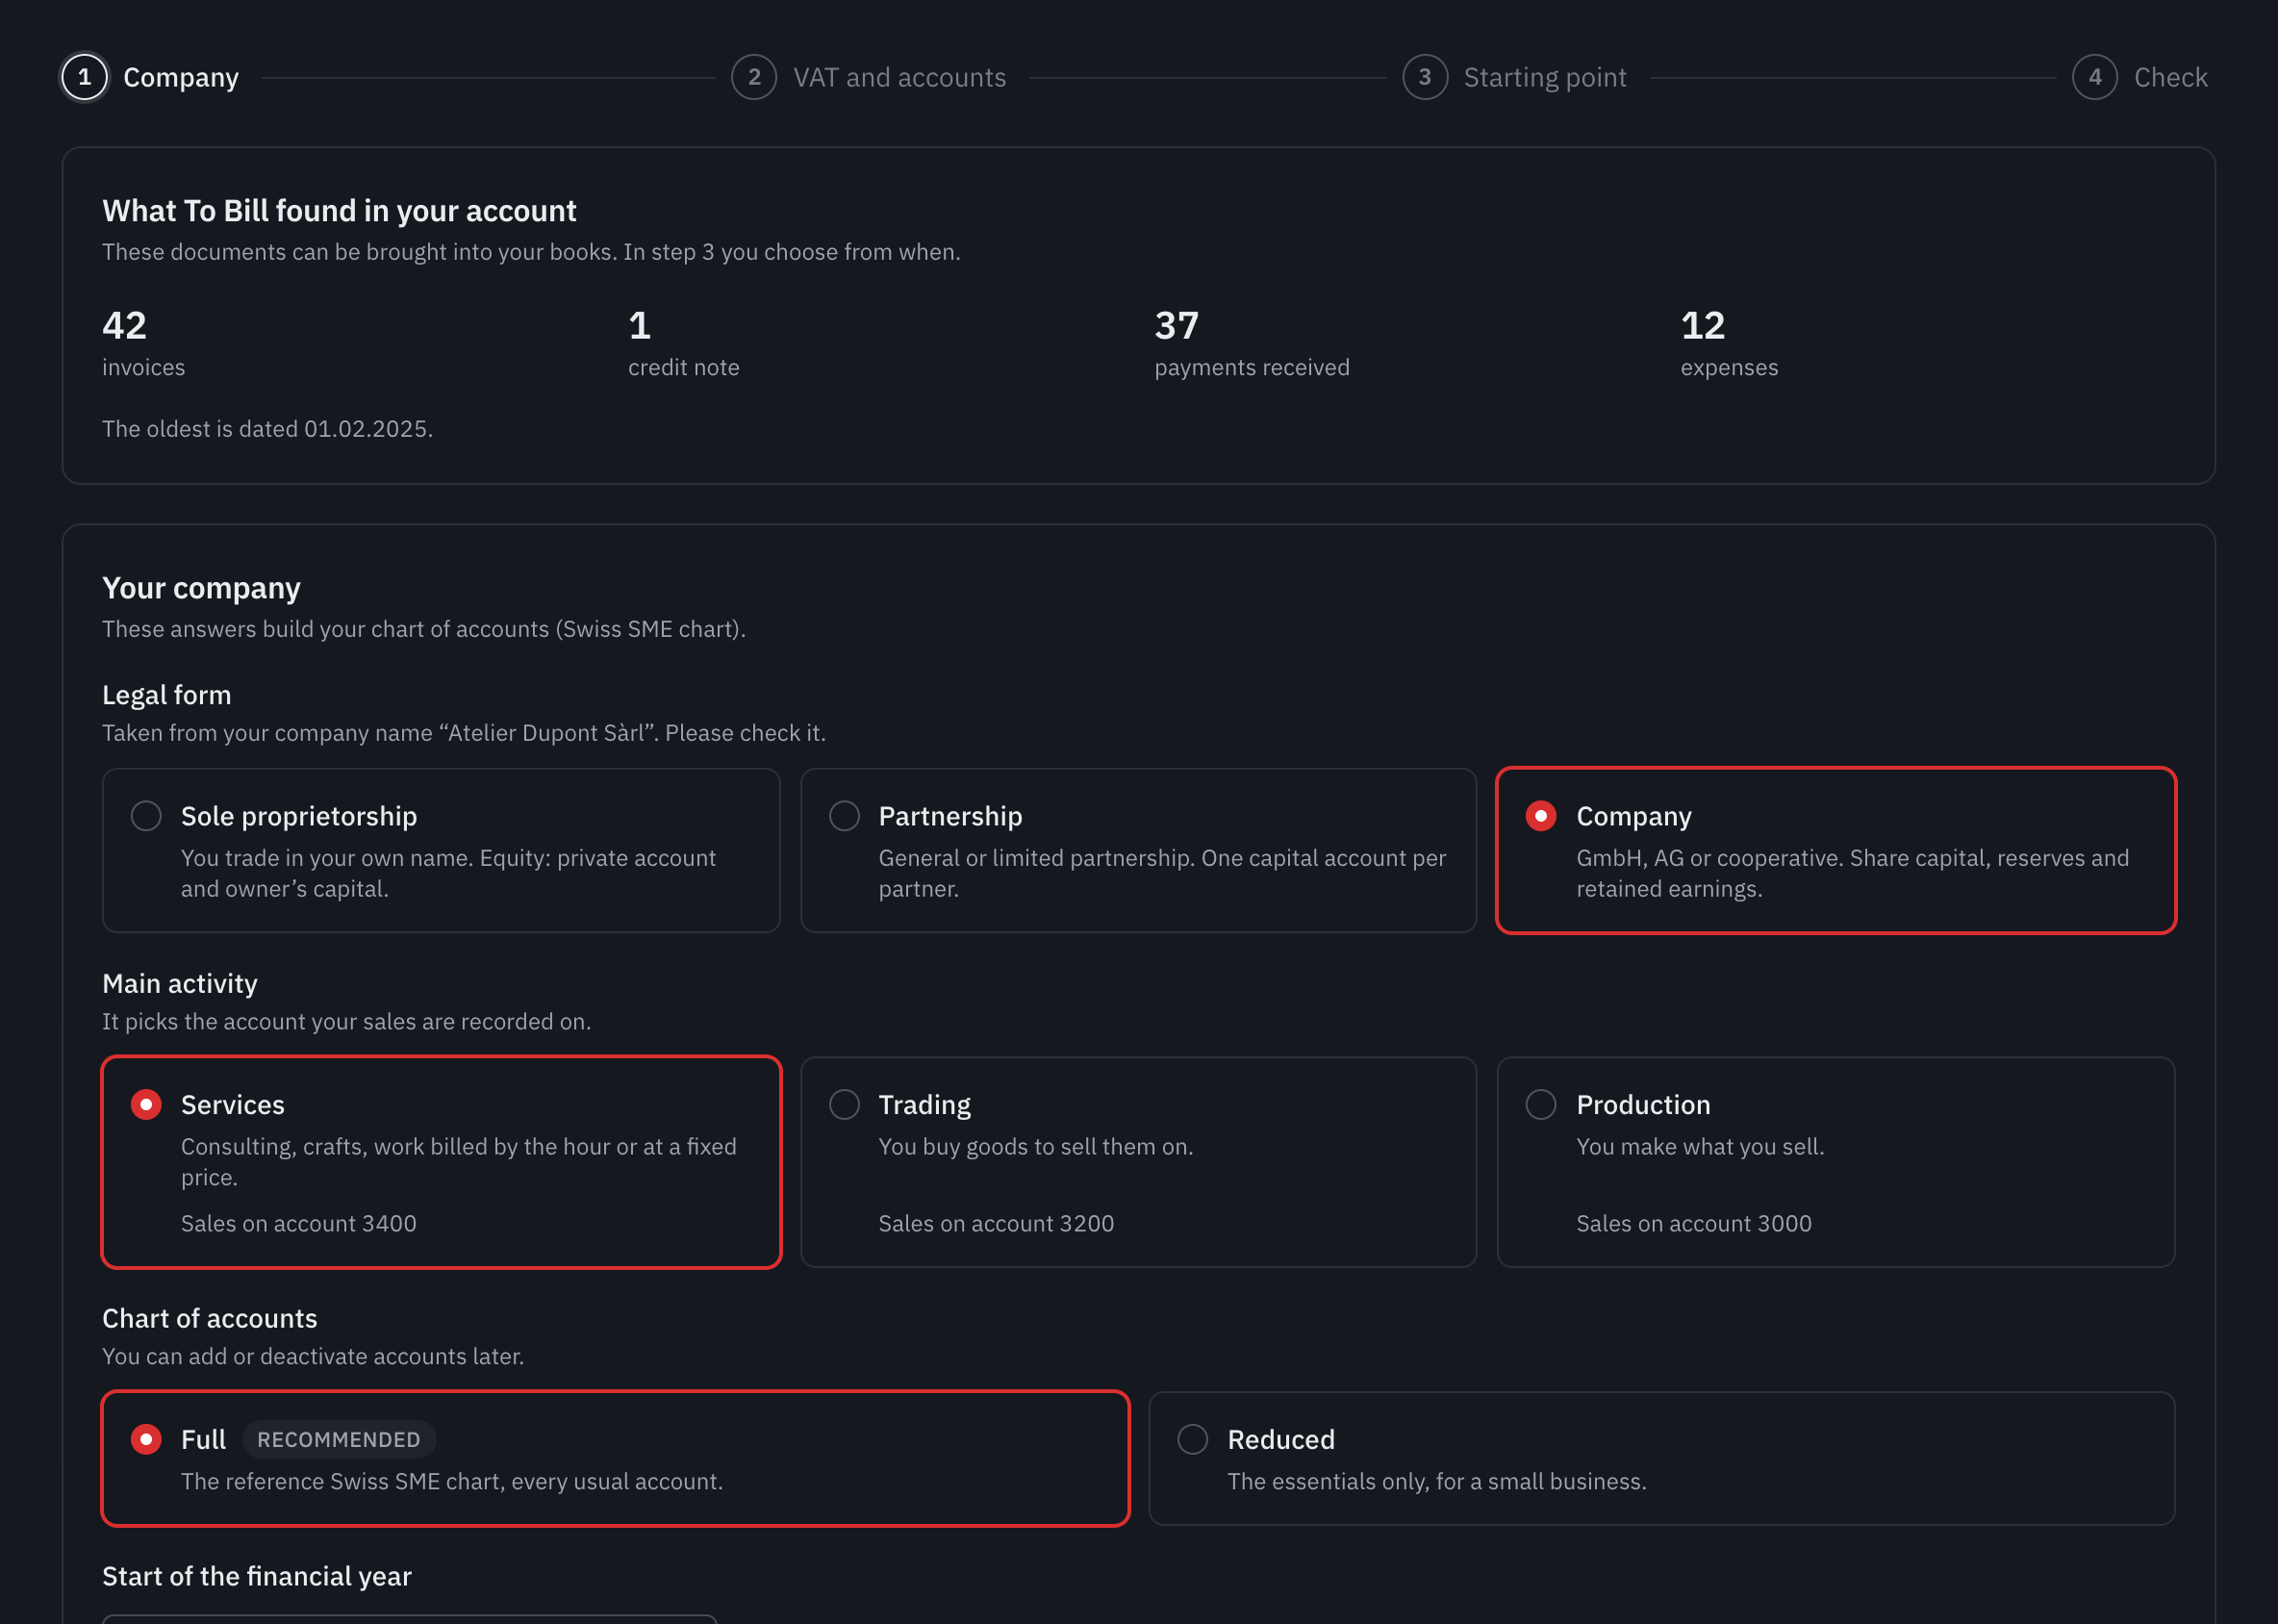Screen dimensions: 2278x1624
Task: Choose the Partnership legal form radio
Action: pyautogui.click(x=844, y=816)
